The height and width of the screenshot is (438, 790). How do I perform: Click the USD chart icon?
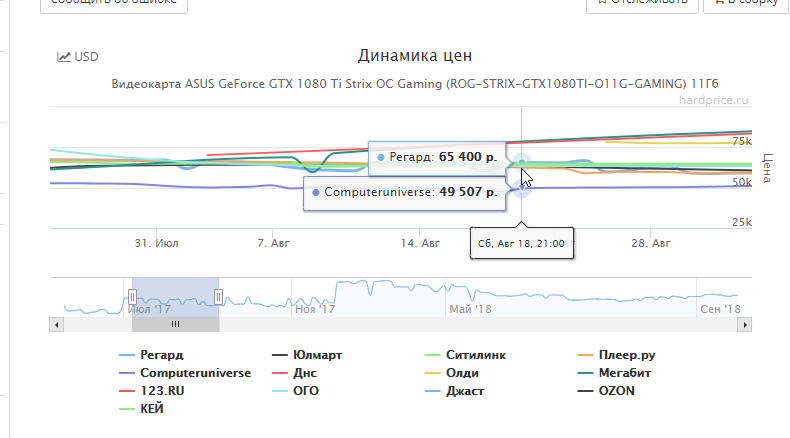click(63, 56)
